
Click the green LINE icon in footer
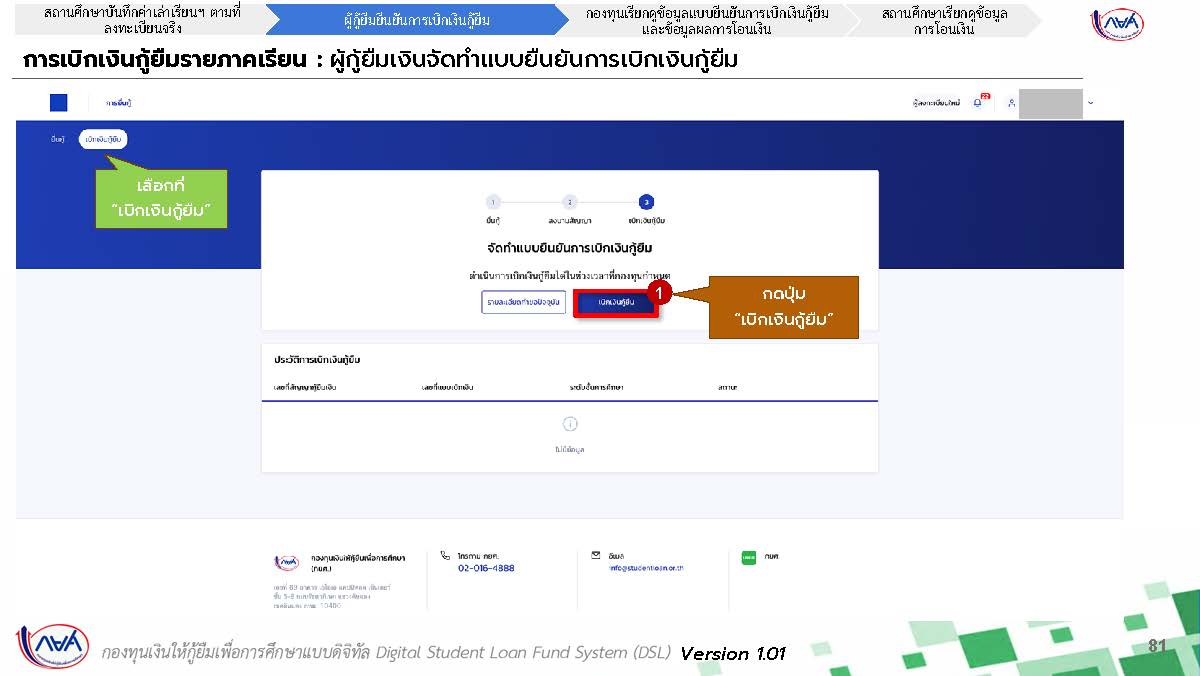(748, 557)
